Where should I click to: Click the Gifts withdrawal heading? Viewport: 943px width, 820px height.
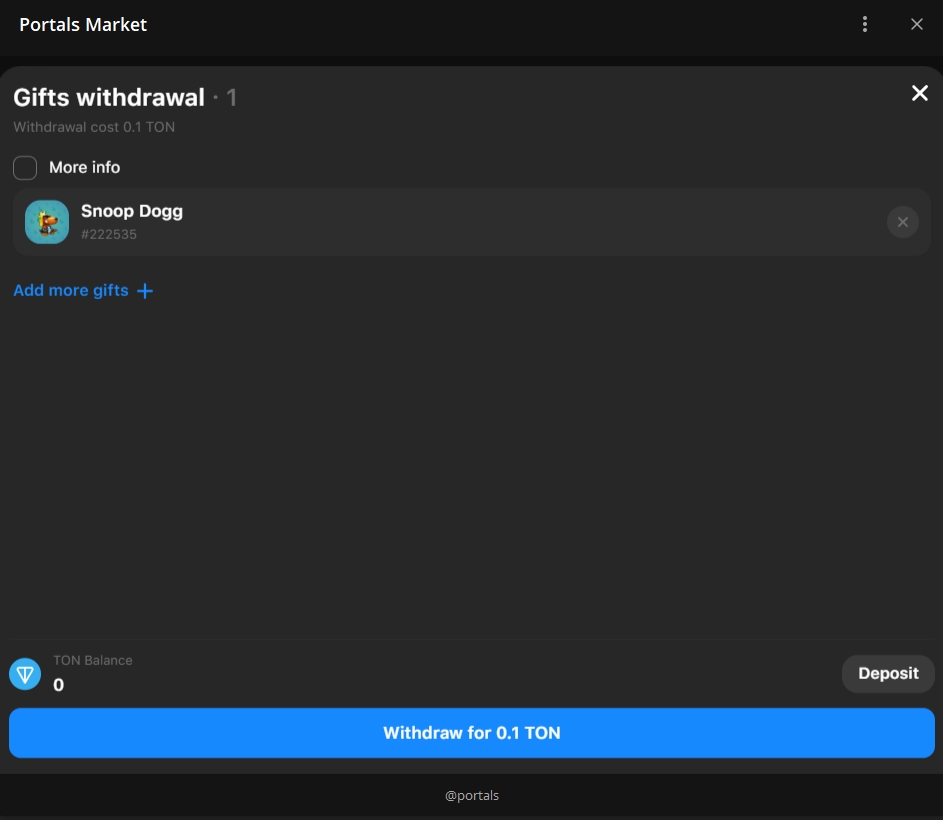tap(108, 97)
